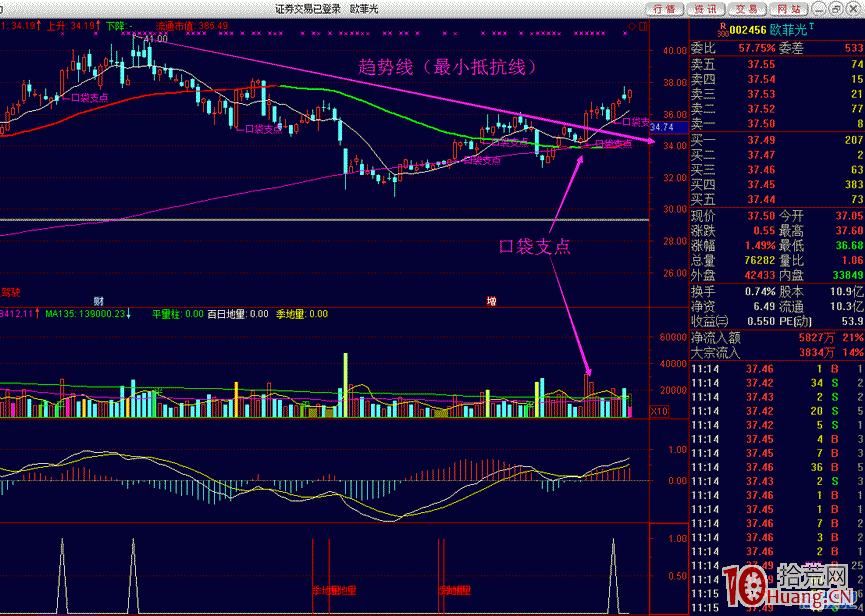Click the 流通市值 385.49 label in the chart header

click(x=192, y=26)
